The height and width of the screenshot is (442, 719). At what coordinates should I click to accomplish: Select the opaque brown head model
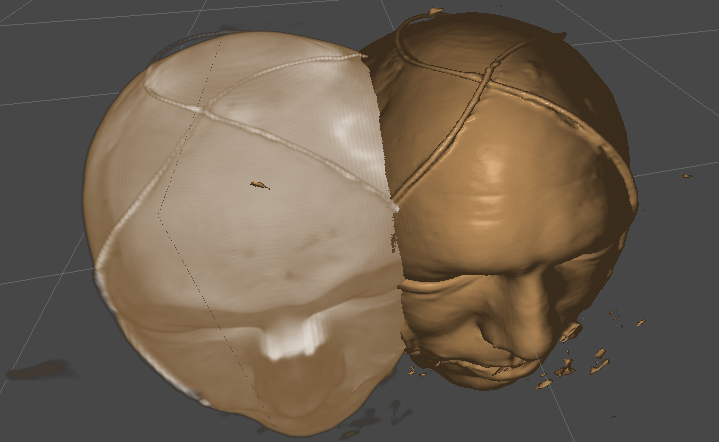click(x=500, y=202)
